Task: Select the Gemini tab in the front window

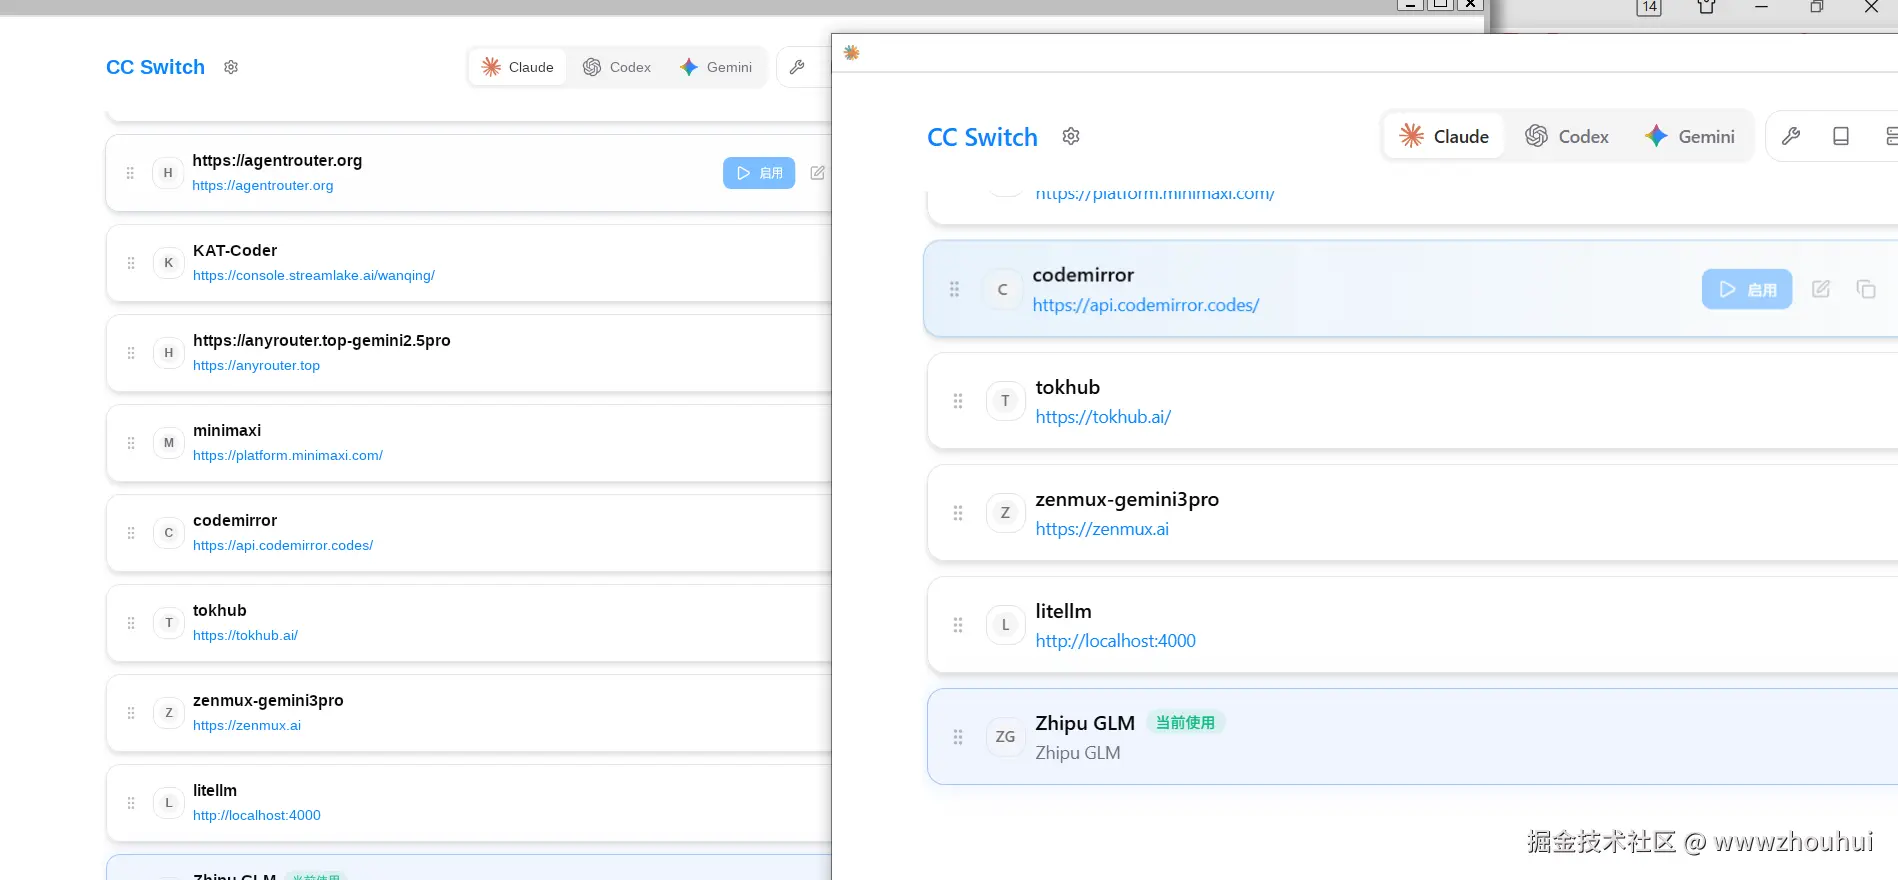Action: (x=1690, y=136)
